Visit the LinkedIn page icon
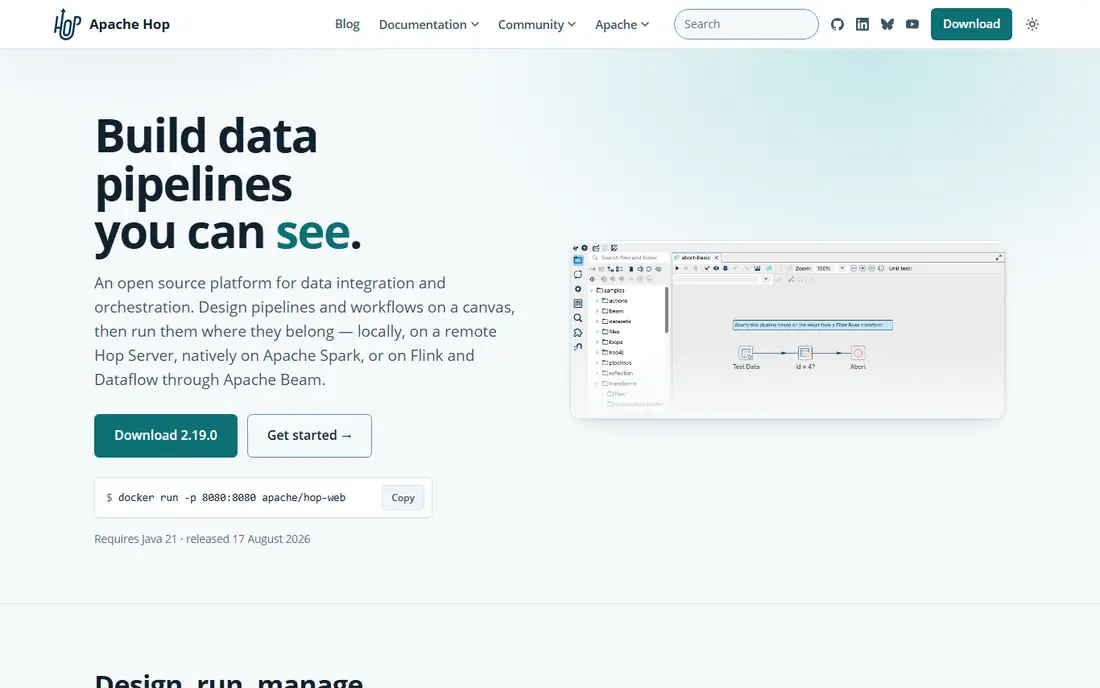This screenshot has height=688, width=1100. click(x=862, y=25)
